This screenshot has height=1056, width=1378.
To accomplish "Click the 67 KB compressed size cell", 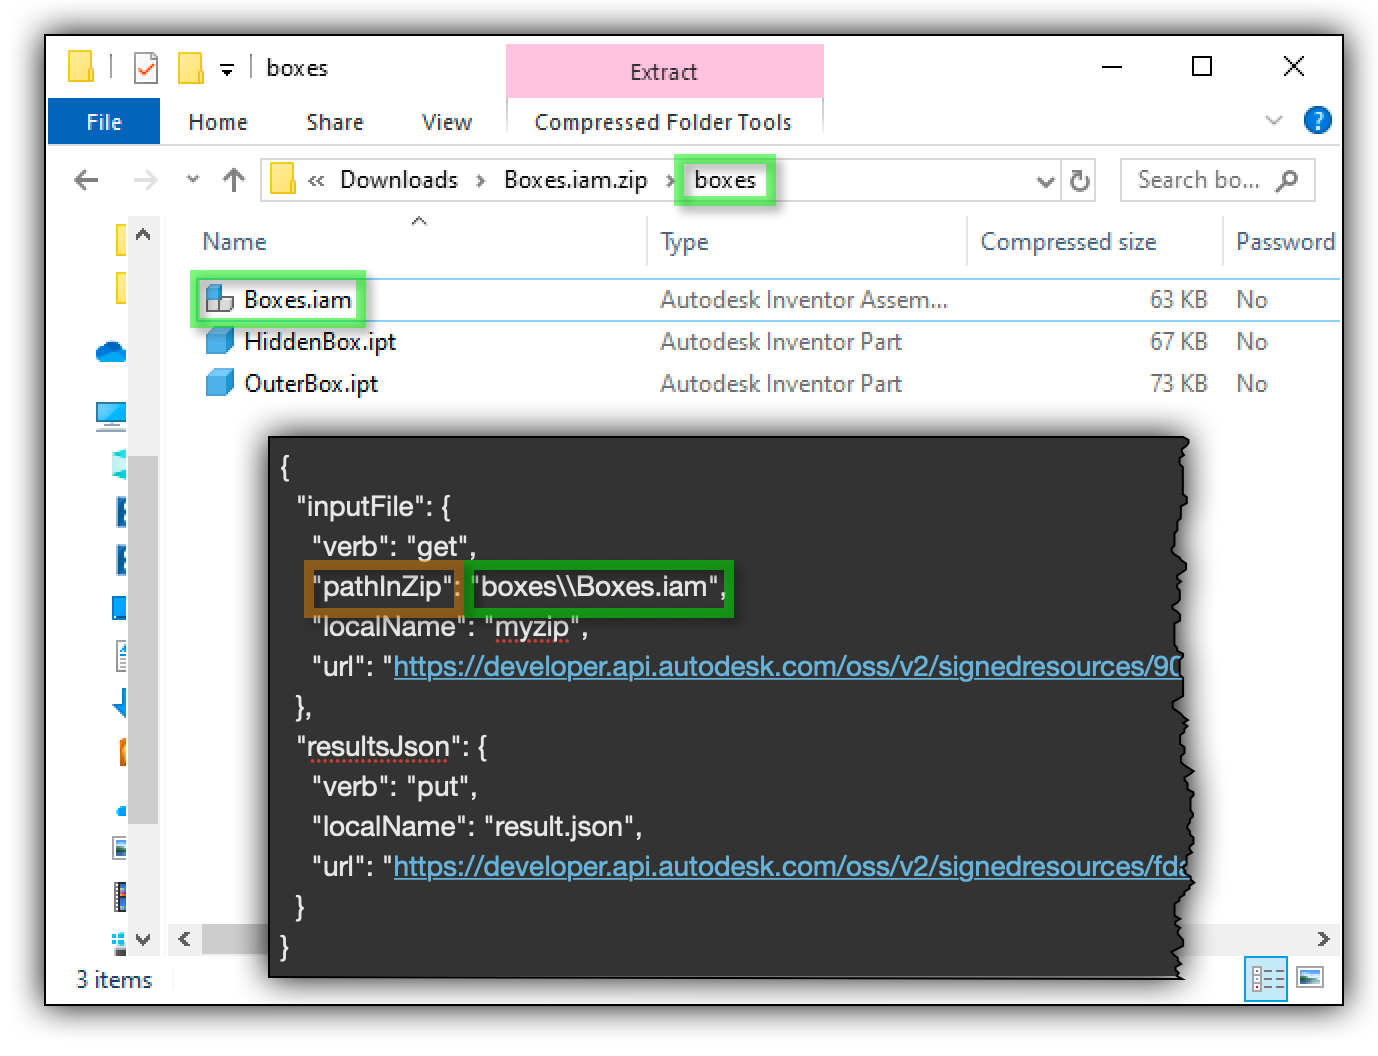I will (1178, 342).
